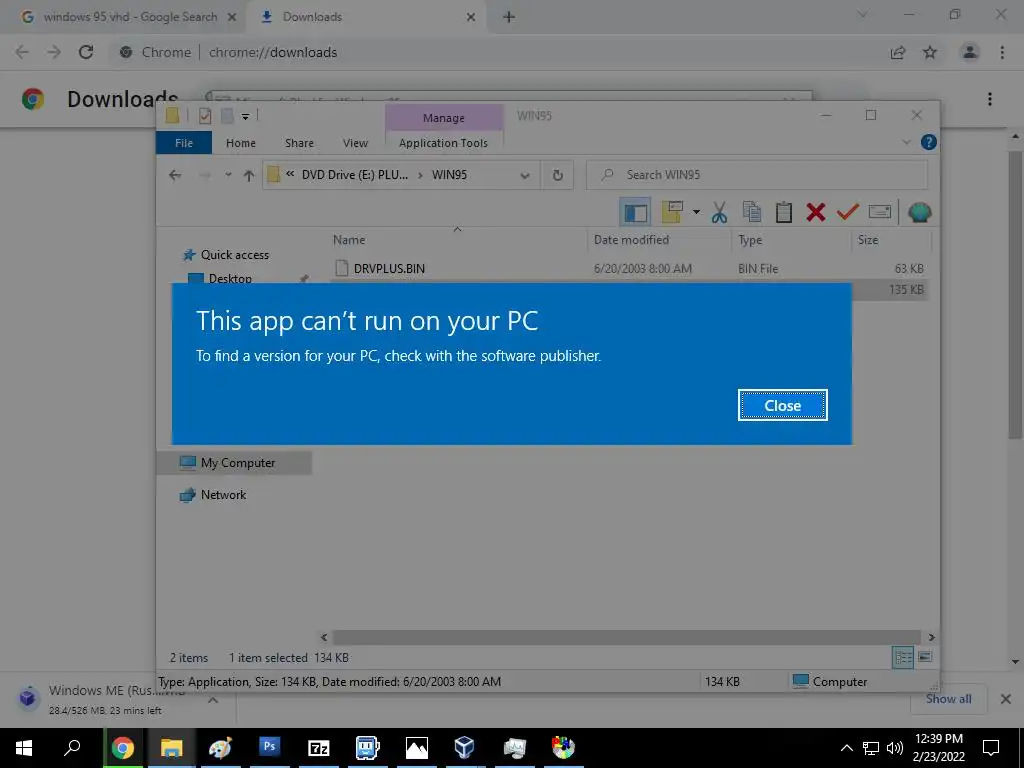The height and width of the screenshot is (768, 1024).
Task: Dismiss the Chrome downloads bar
Action: click(1006, 699)
